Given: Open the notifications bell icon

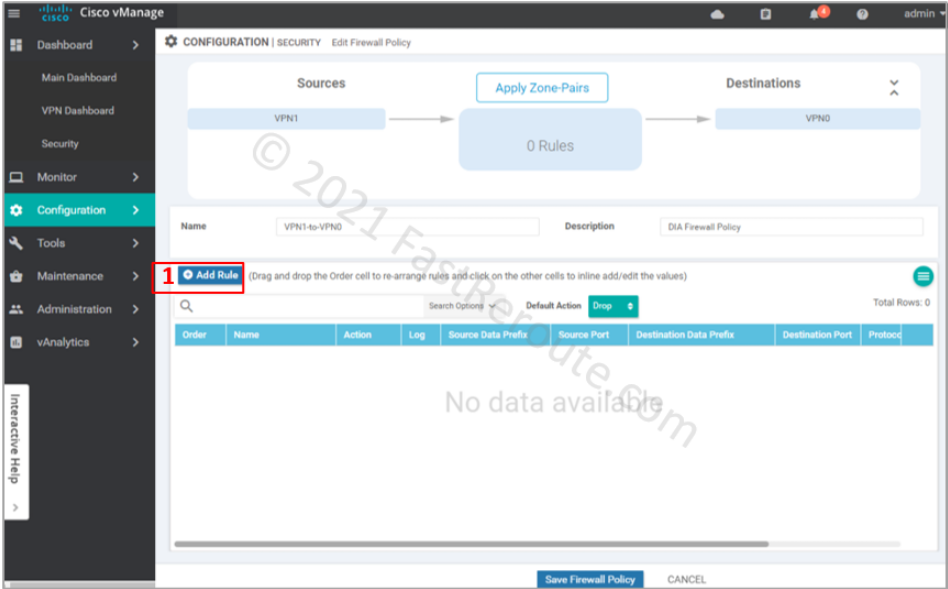Looking at the screenshot, I should point(816,14).
